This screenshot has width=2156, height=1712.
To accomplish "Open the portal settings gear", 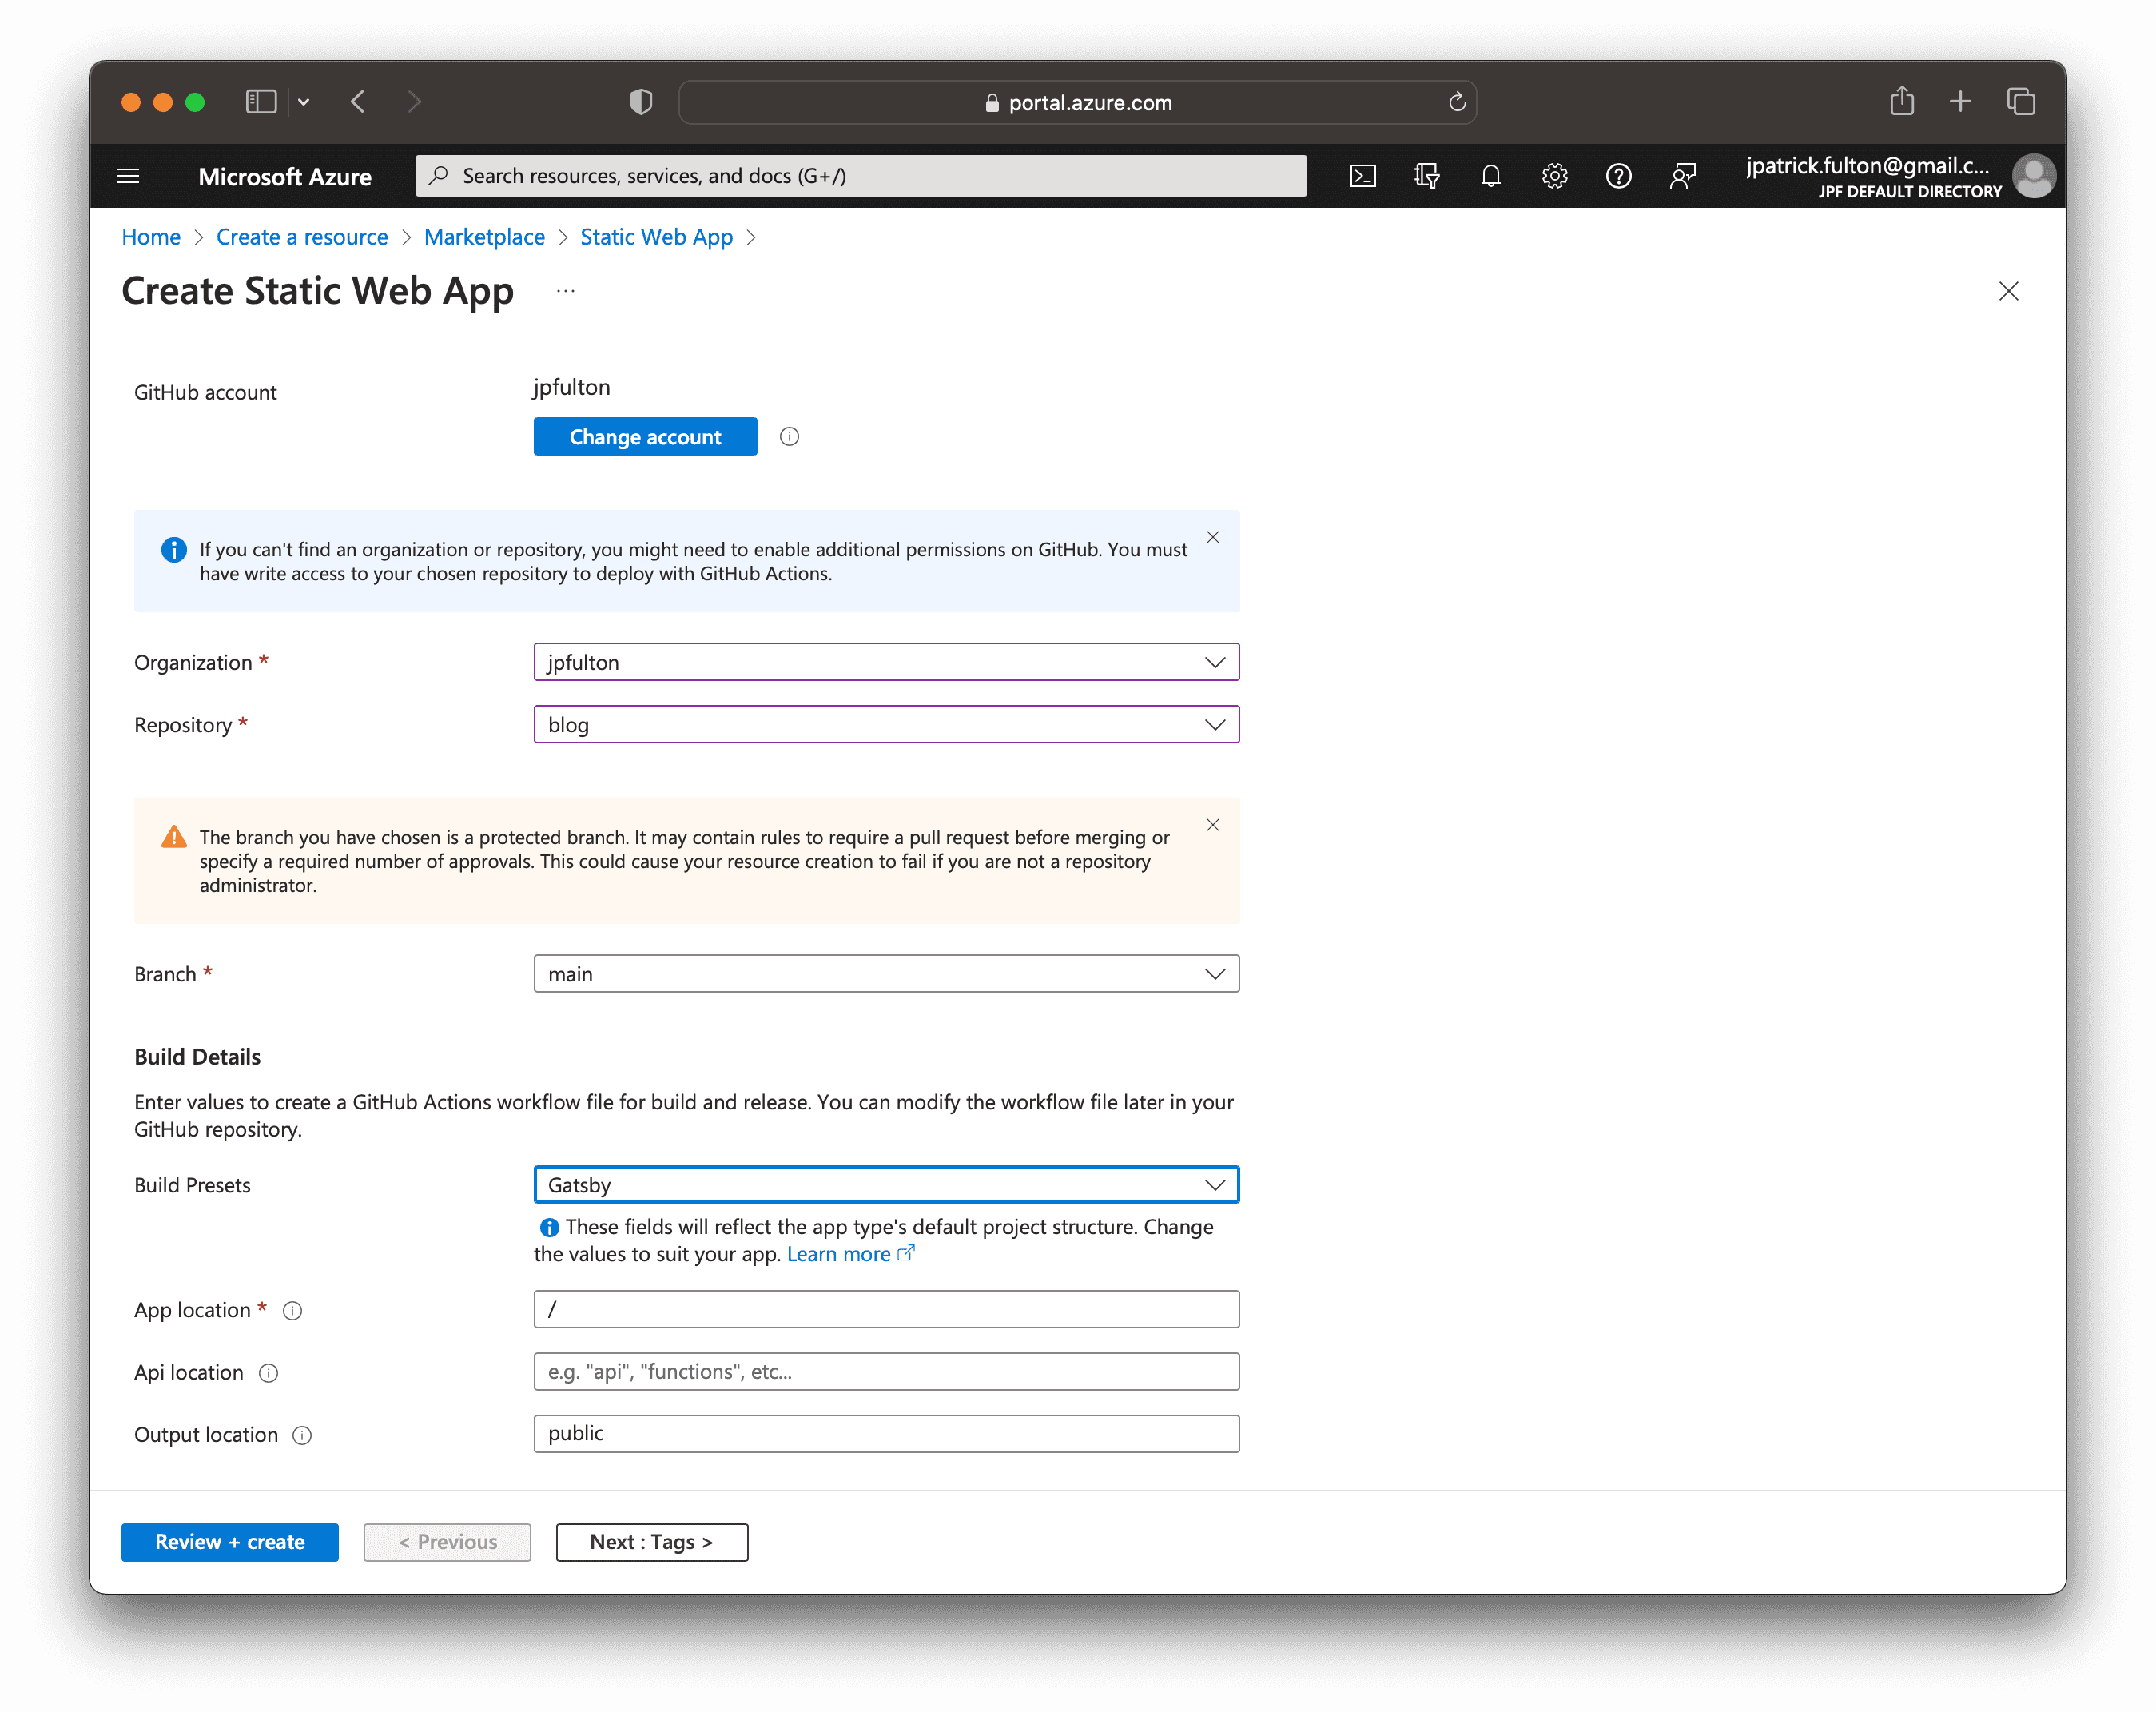I will [x=1554, y=176].
